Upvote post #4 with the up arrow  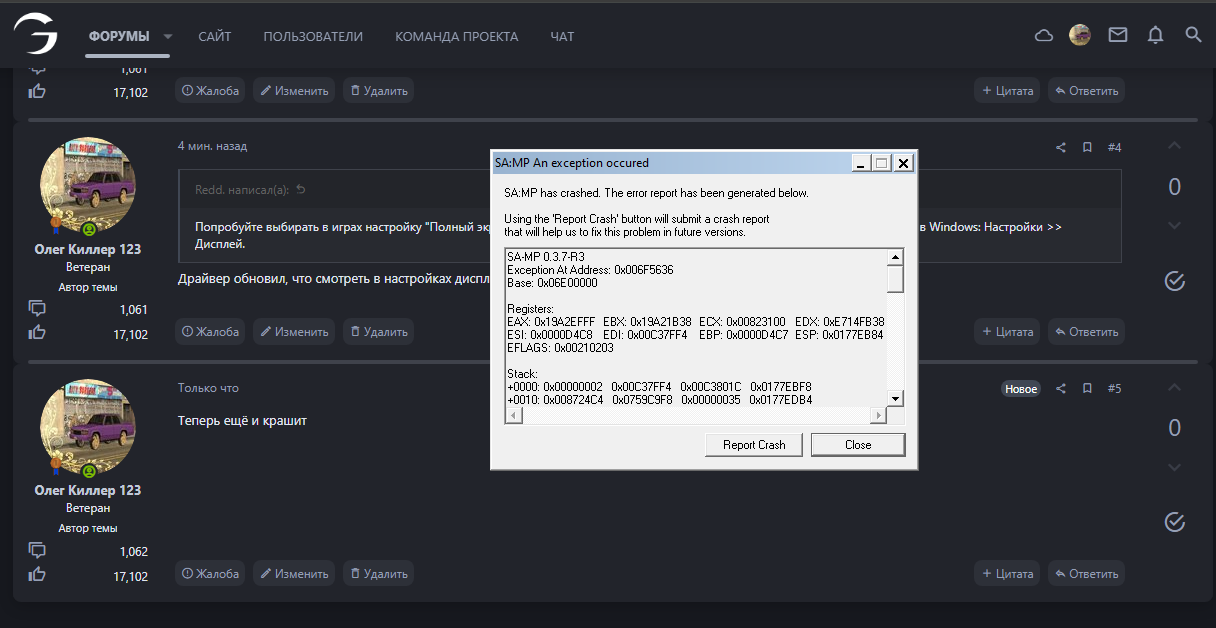pos(1175,146)
